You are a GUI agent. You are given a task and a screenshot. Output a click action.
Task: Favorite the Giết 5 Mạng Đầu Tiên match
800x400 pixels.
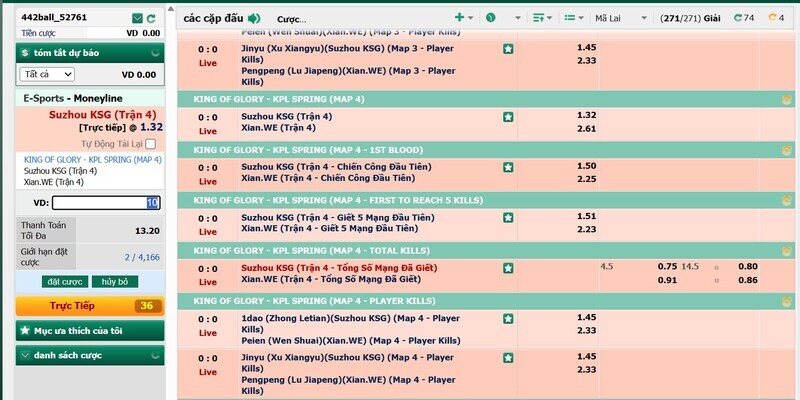[508, 218]
